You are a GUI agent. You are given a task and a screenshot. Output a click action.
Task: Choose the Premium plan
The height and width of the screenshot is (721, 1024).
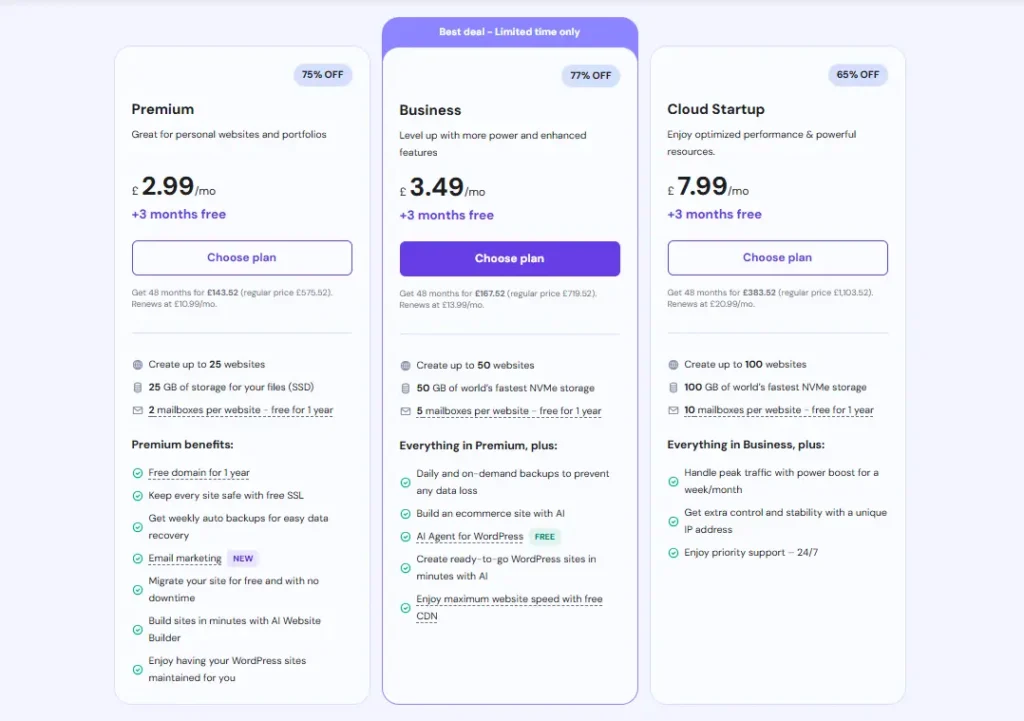pyautogui.click(x=242, y=257)
